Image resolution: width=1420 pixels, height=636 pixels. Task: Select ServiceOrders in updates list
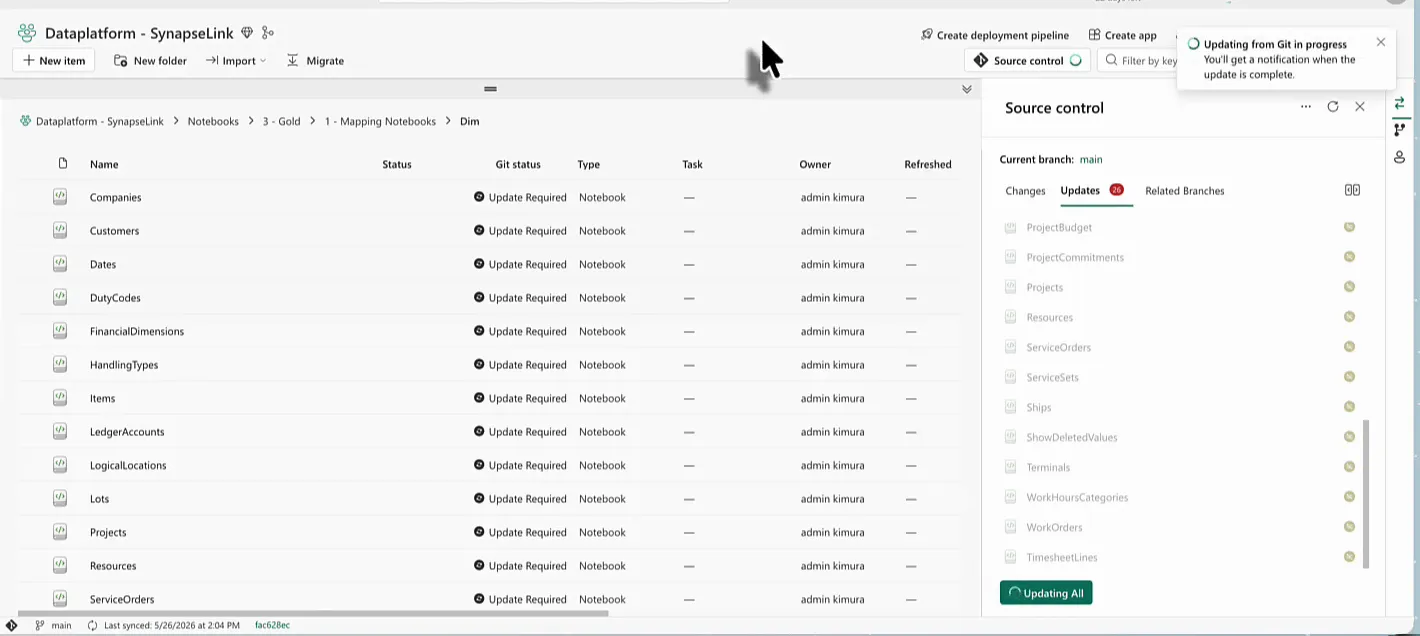(1058, 347)
